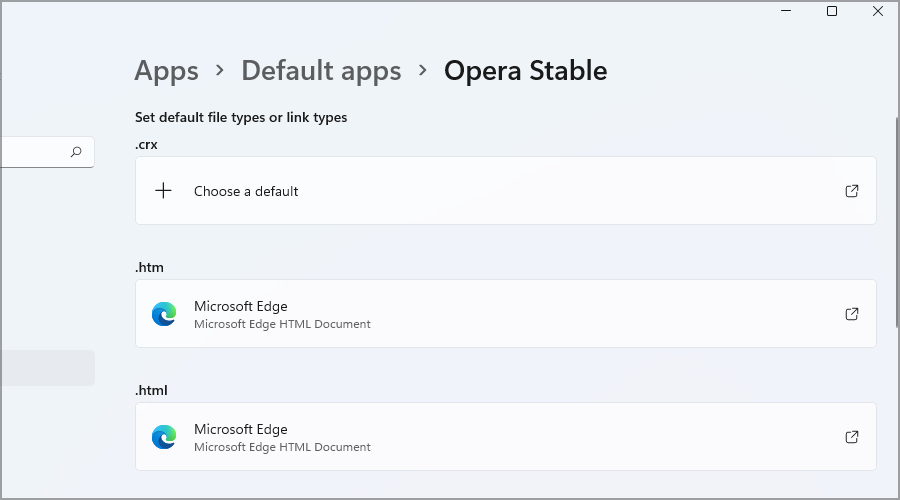The height and width of the screenshot is (500, 900).
Task: Click the .html file type label
Action: pyautogui.click(x=152, y=390)
